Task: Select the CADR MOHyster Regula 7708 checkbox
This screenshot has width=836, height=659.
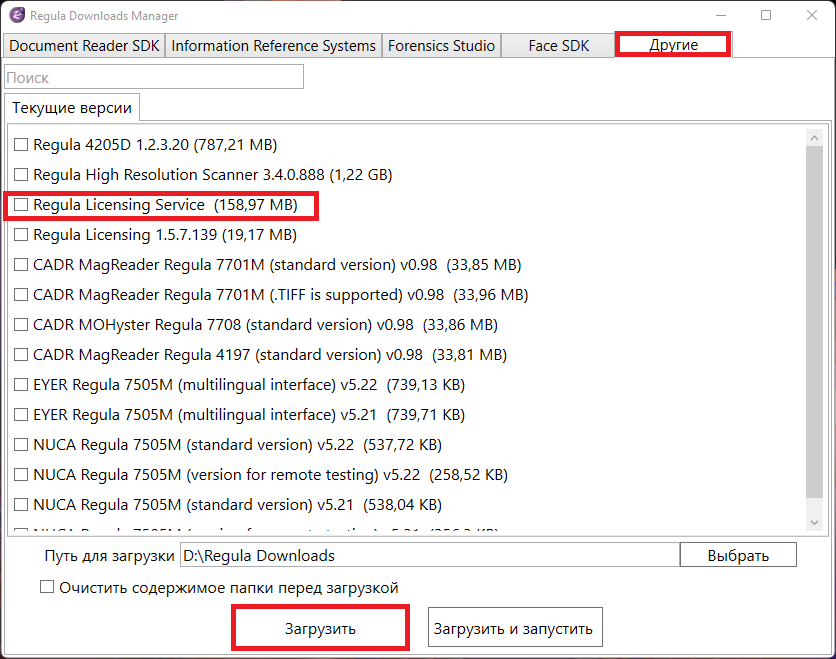Action: point(21,325)
